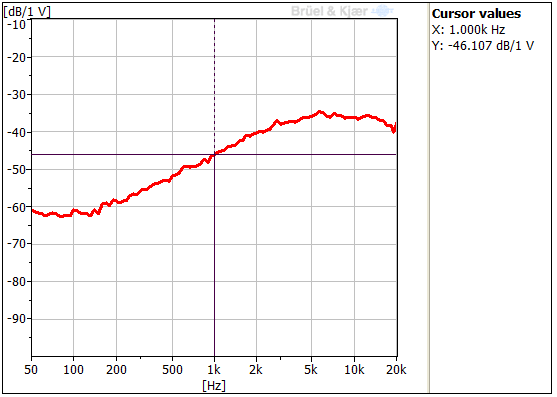557x397 pixels.
Task: Click the '100' frequency axis label
Action: 73,370
